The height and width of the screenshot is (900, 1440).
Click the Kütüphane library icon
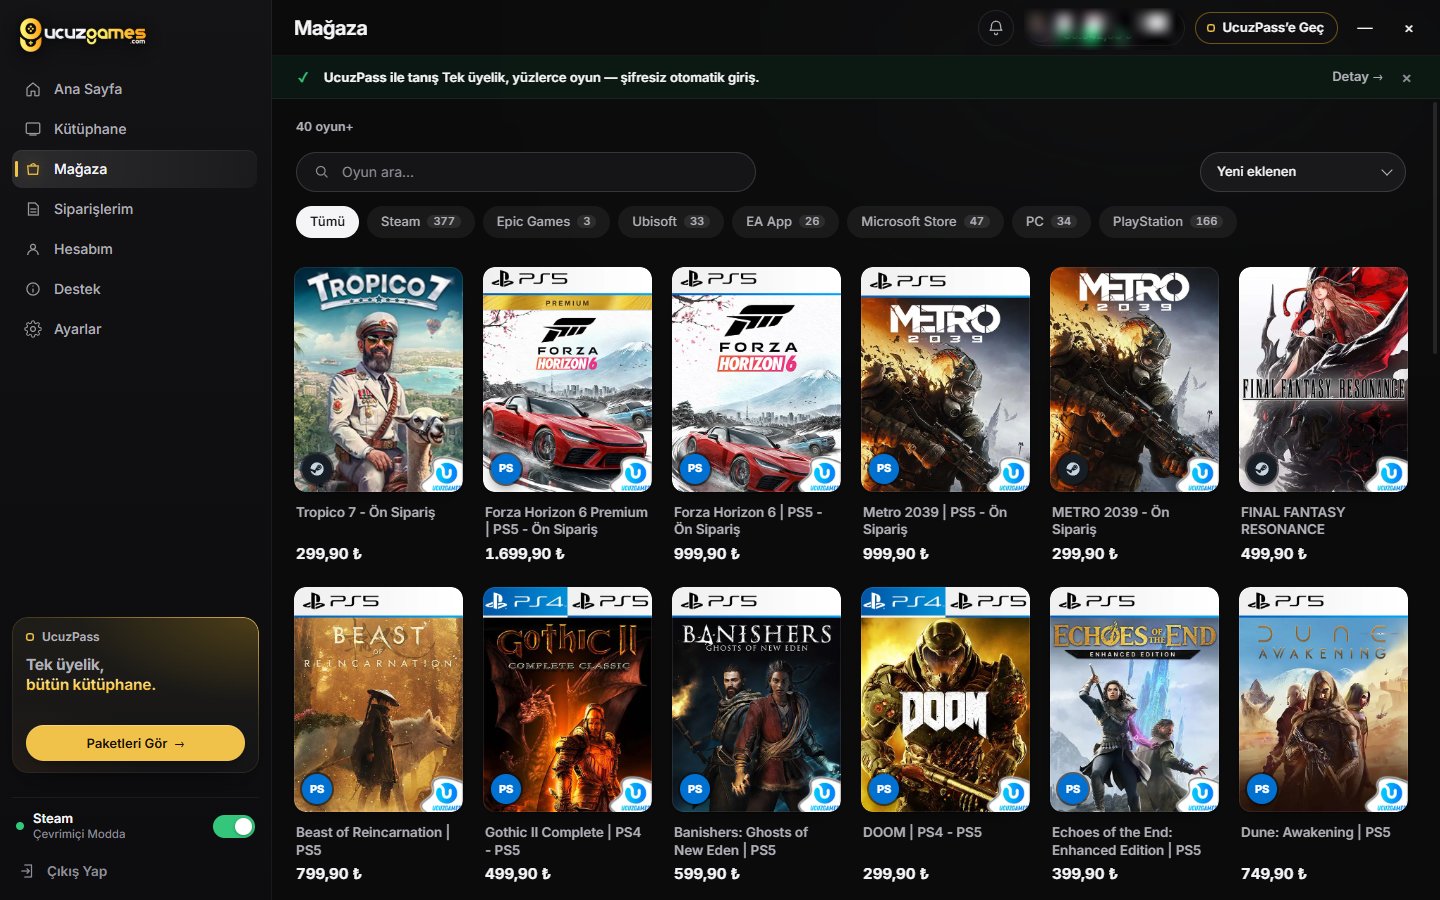tap(33, 129)
